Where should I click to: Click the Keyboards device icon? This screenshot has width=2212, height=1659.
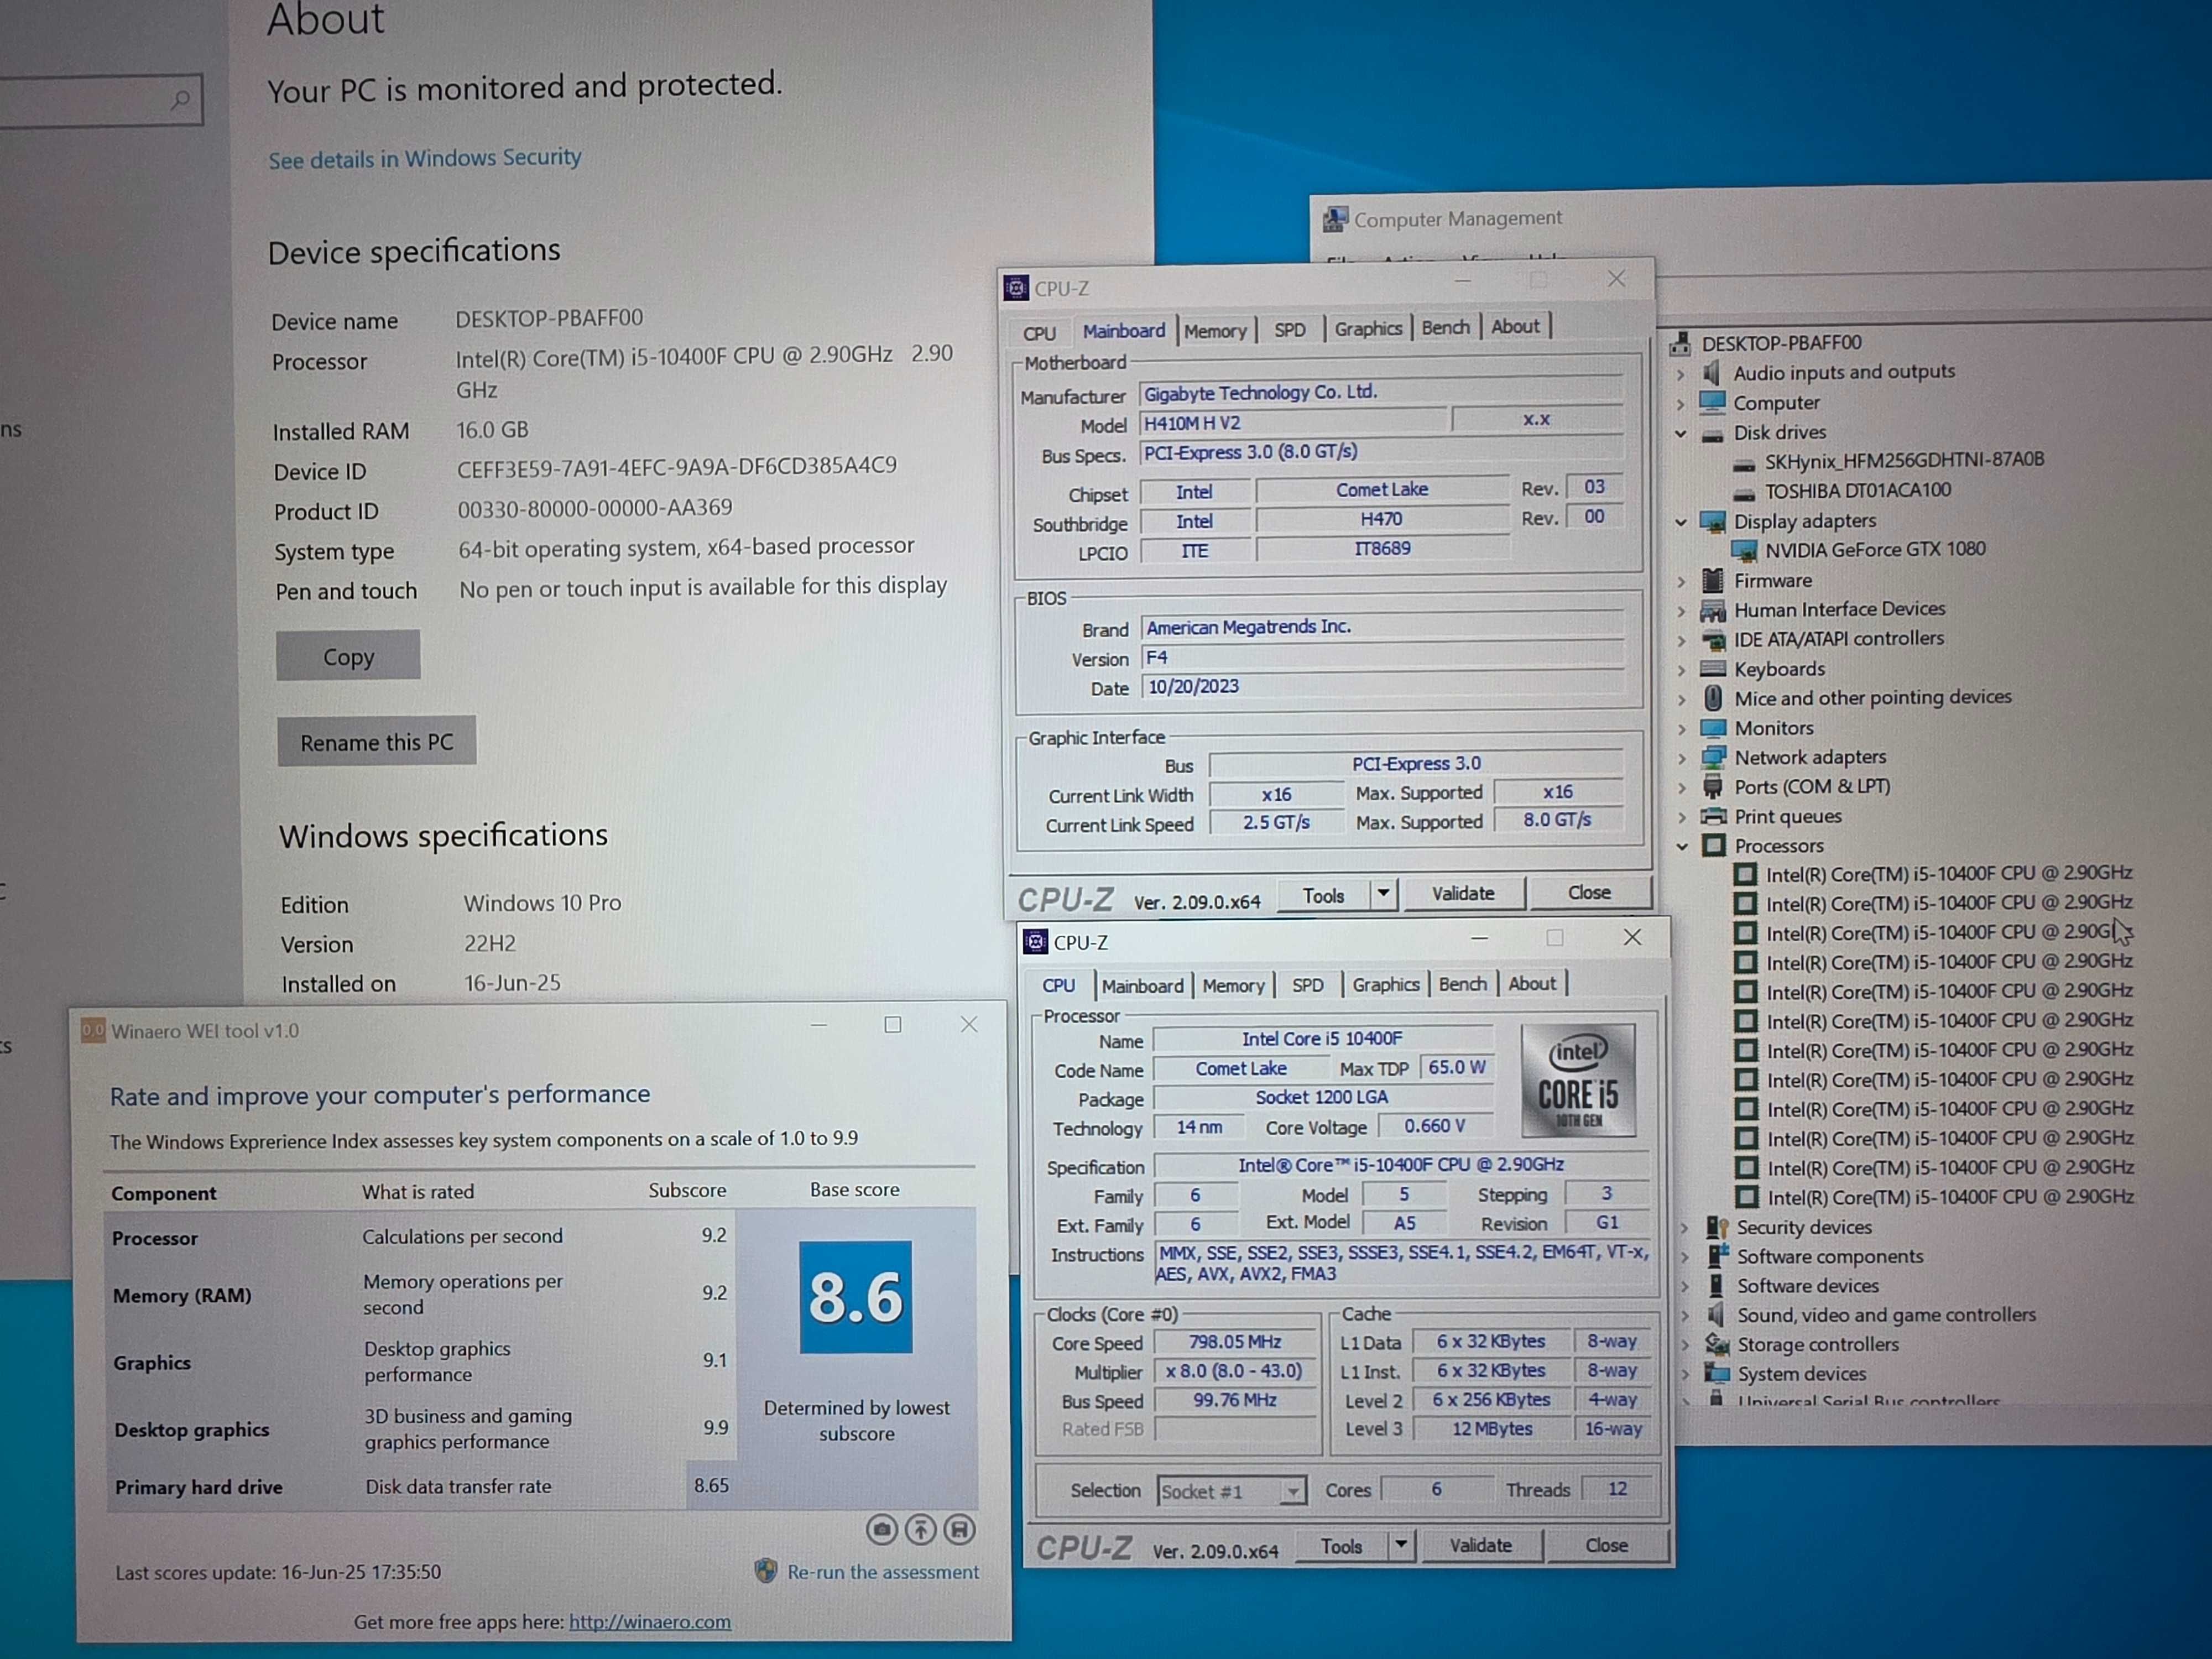click(x=1713, y=669)
